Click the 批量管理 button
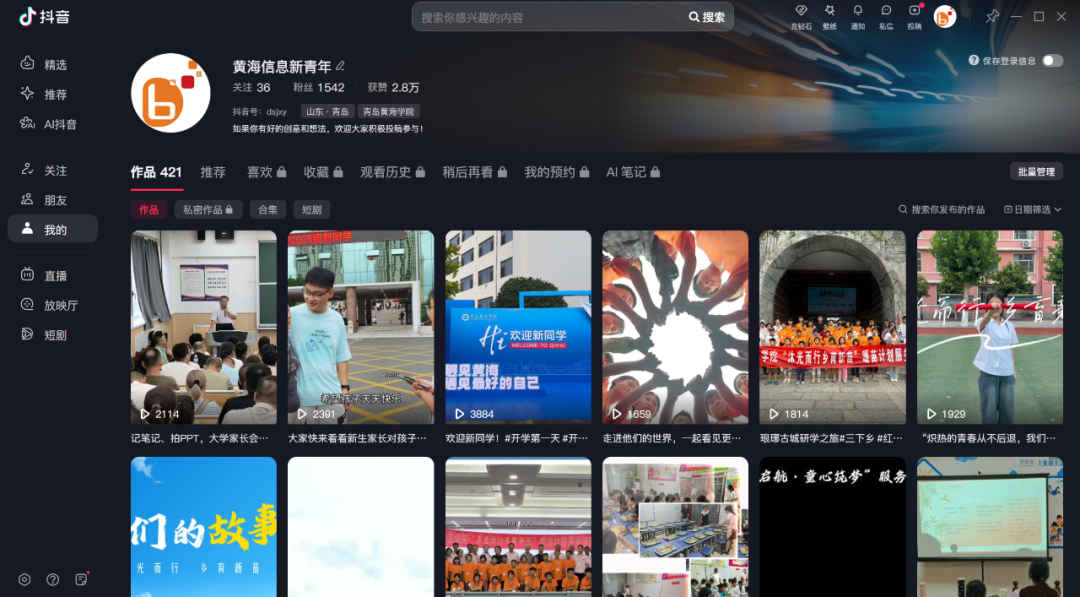1080x597 pixels. pos(1036,172)
